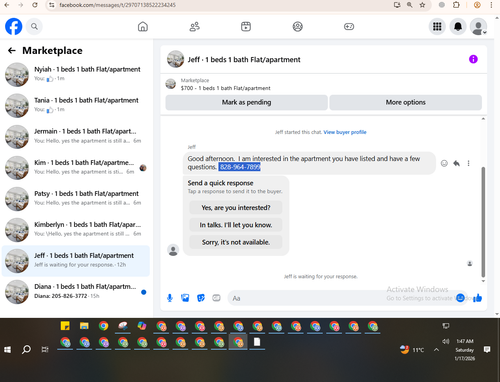Open Kimberlyn's apartment conversation
This screenshot has height=382, width=500.
(x=76, y=229)
